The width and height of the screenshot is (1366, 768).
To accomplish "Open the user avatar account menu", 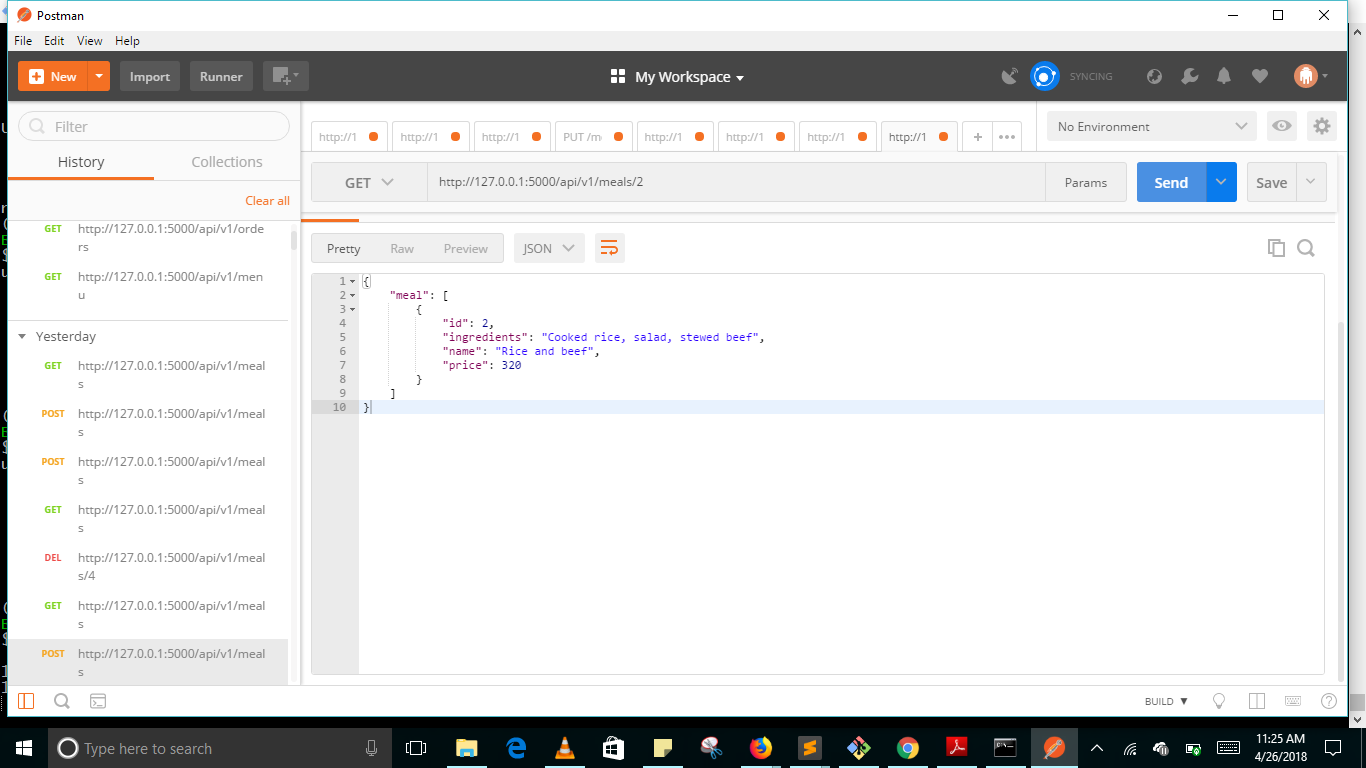I will point(1310,76).
